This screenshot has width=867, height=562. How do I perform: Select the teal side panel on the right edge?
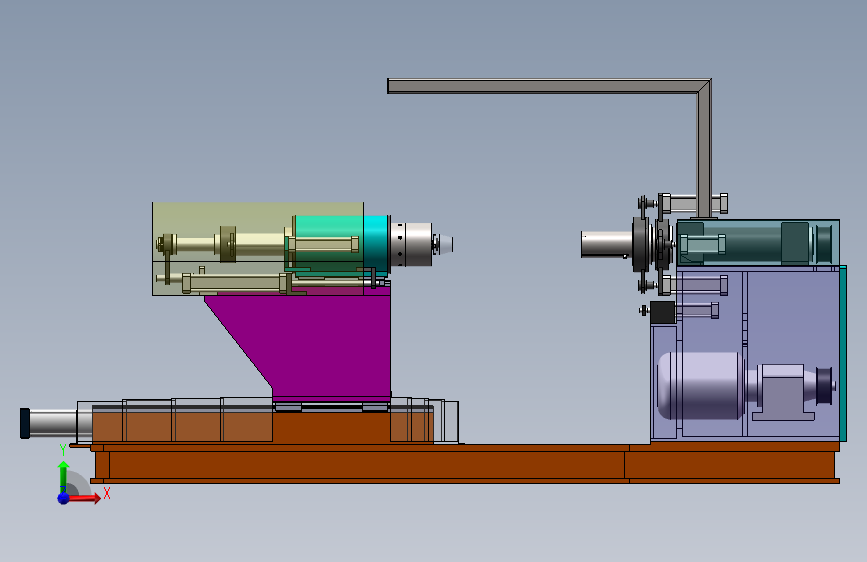click(x=843, y=353)
